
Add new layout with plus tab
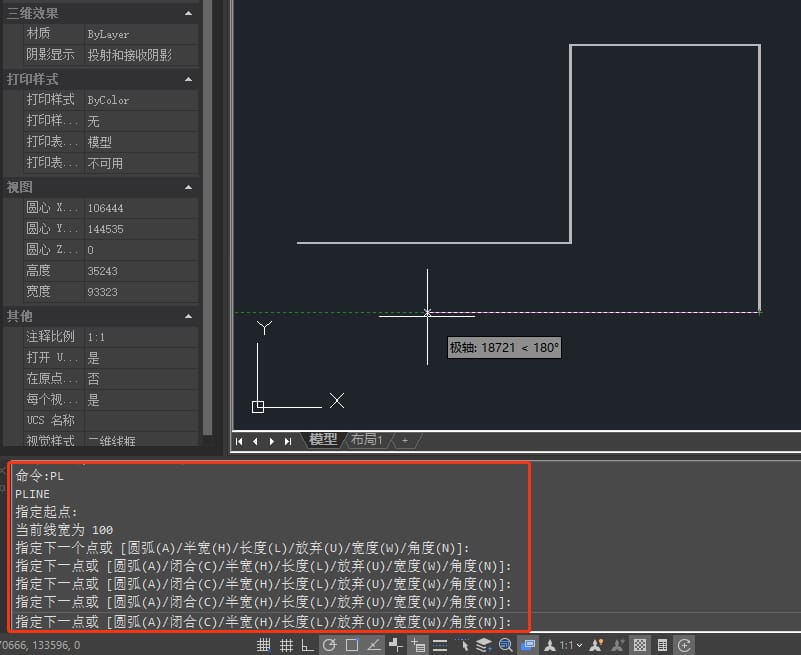click(x=405, y=440)
